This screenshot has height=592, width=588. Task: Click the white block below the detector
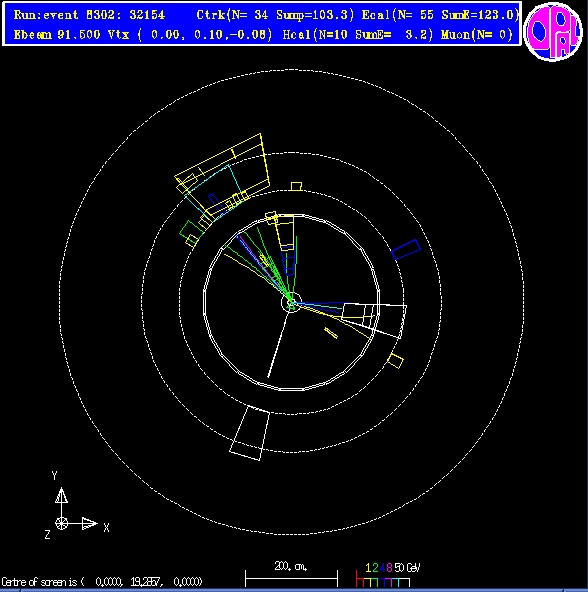tap(250, 433)
